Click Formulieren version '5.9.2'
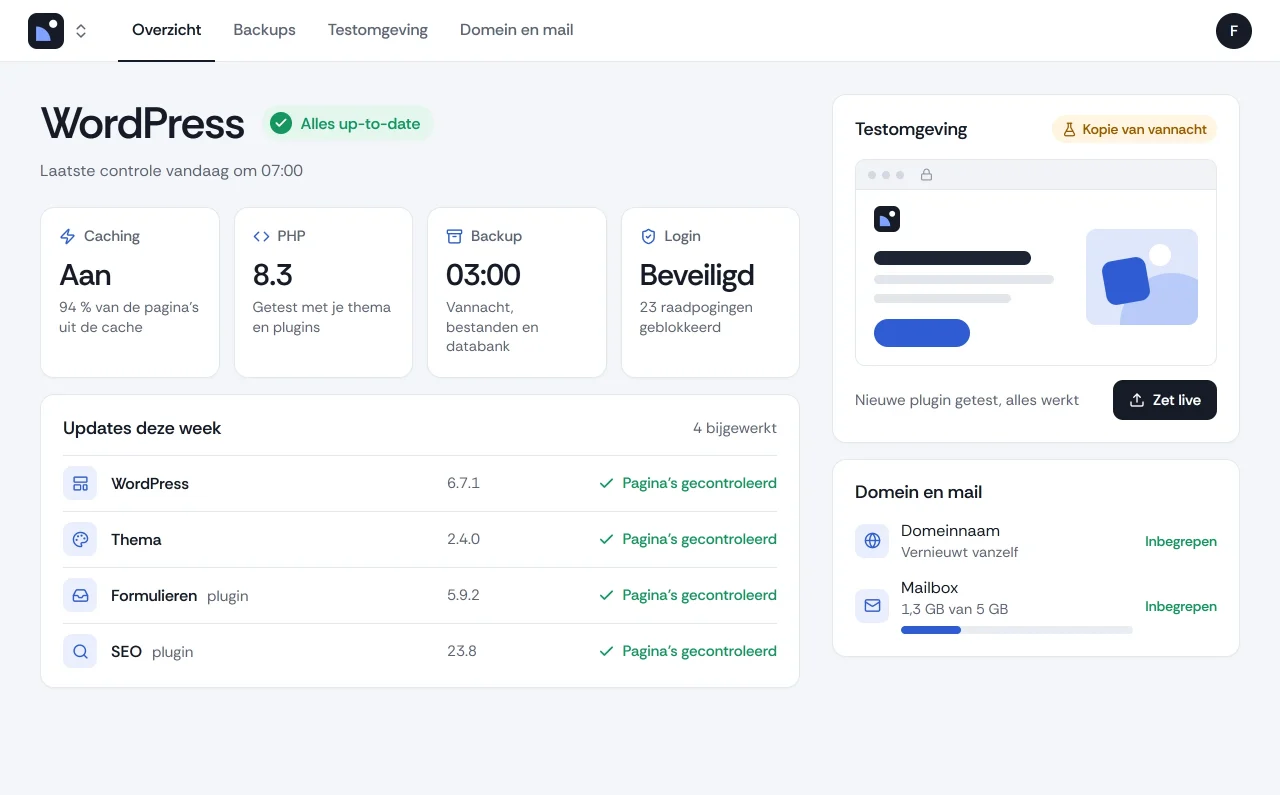The width and height of the screenshot is (1280, 795). point(463,596)
